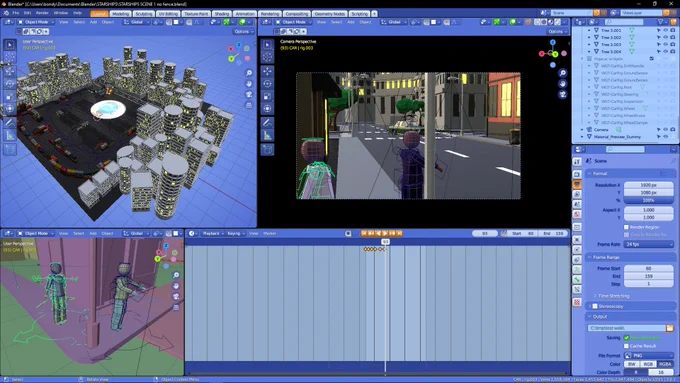Click pan hand icon in camera viewport
Image resolution: width=680 pixels, height=383 pixels.
(x=562, y=84)
